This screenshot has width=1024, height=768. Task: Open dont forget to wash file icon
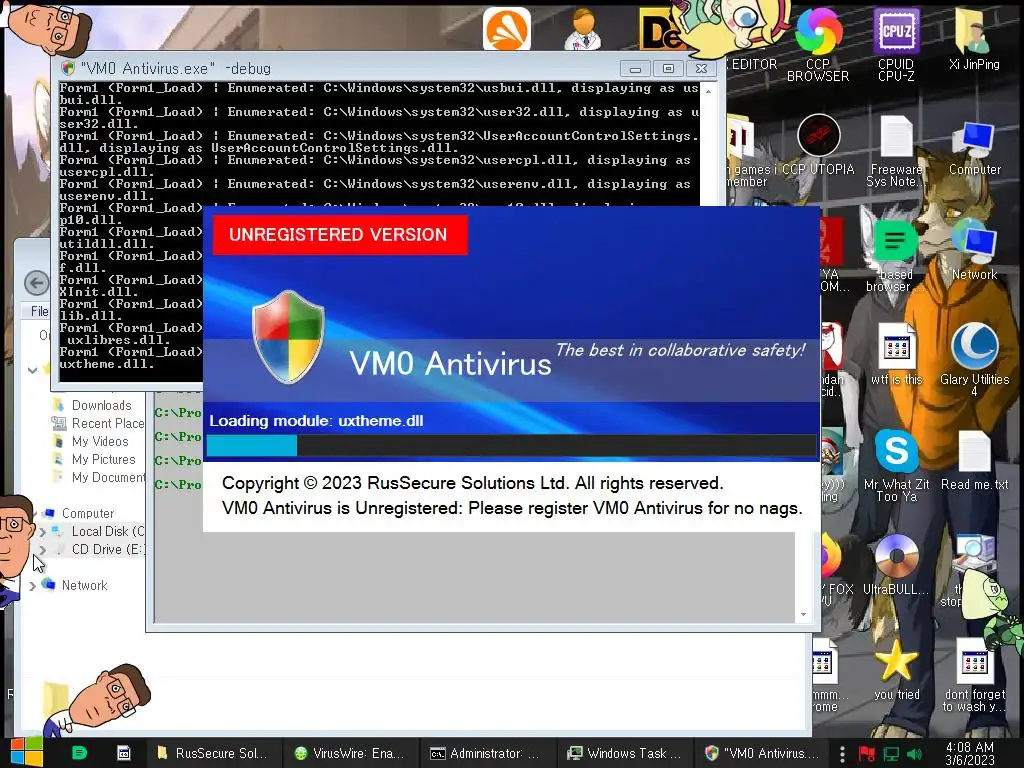974,675
